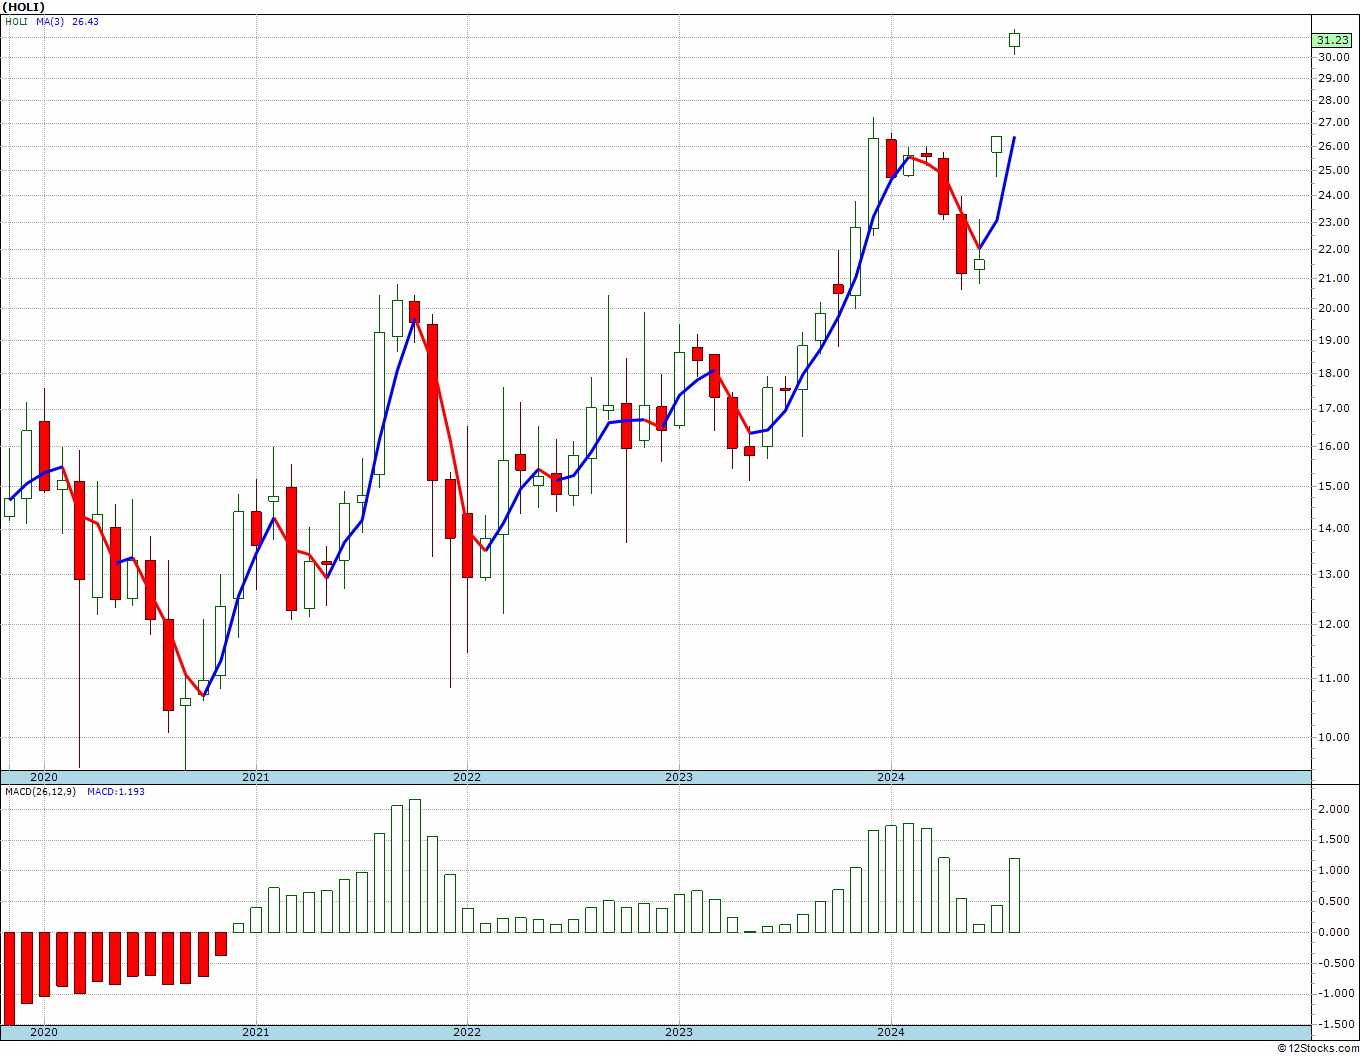Click 2020 on the price chart time axis
The height and width of the screenshot is (1056, 1360).
43,777
